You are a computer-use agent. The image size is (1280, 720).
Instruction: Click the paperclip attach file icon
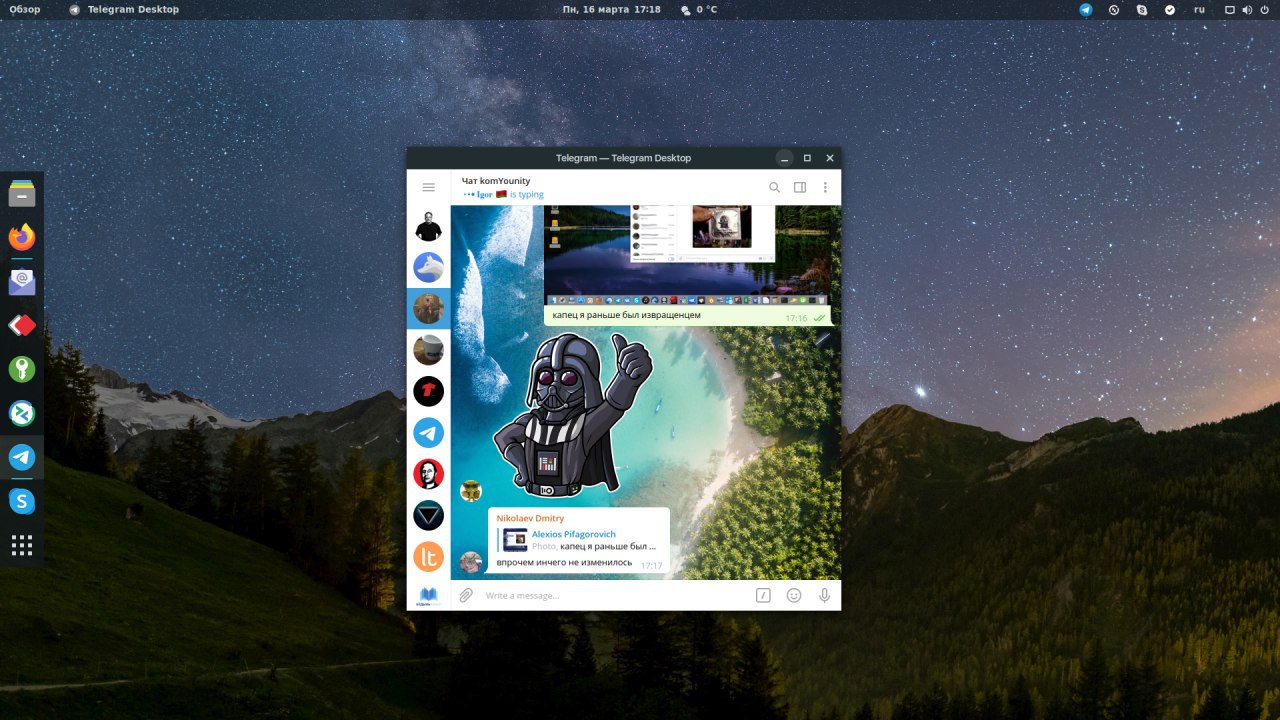point(466,595)
